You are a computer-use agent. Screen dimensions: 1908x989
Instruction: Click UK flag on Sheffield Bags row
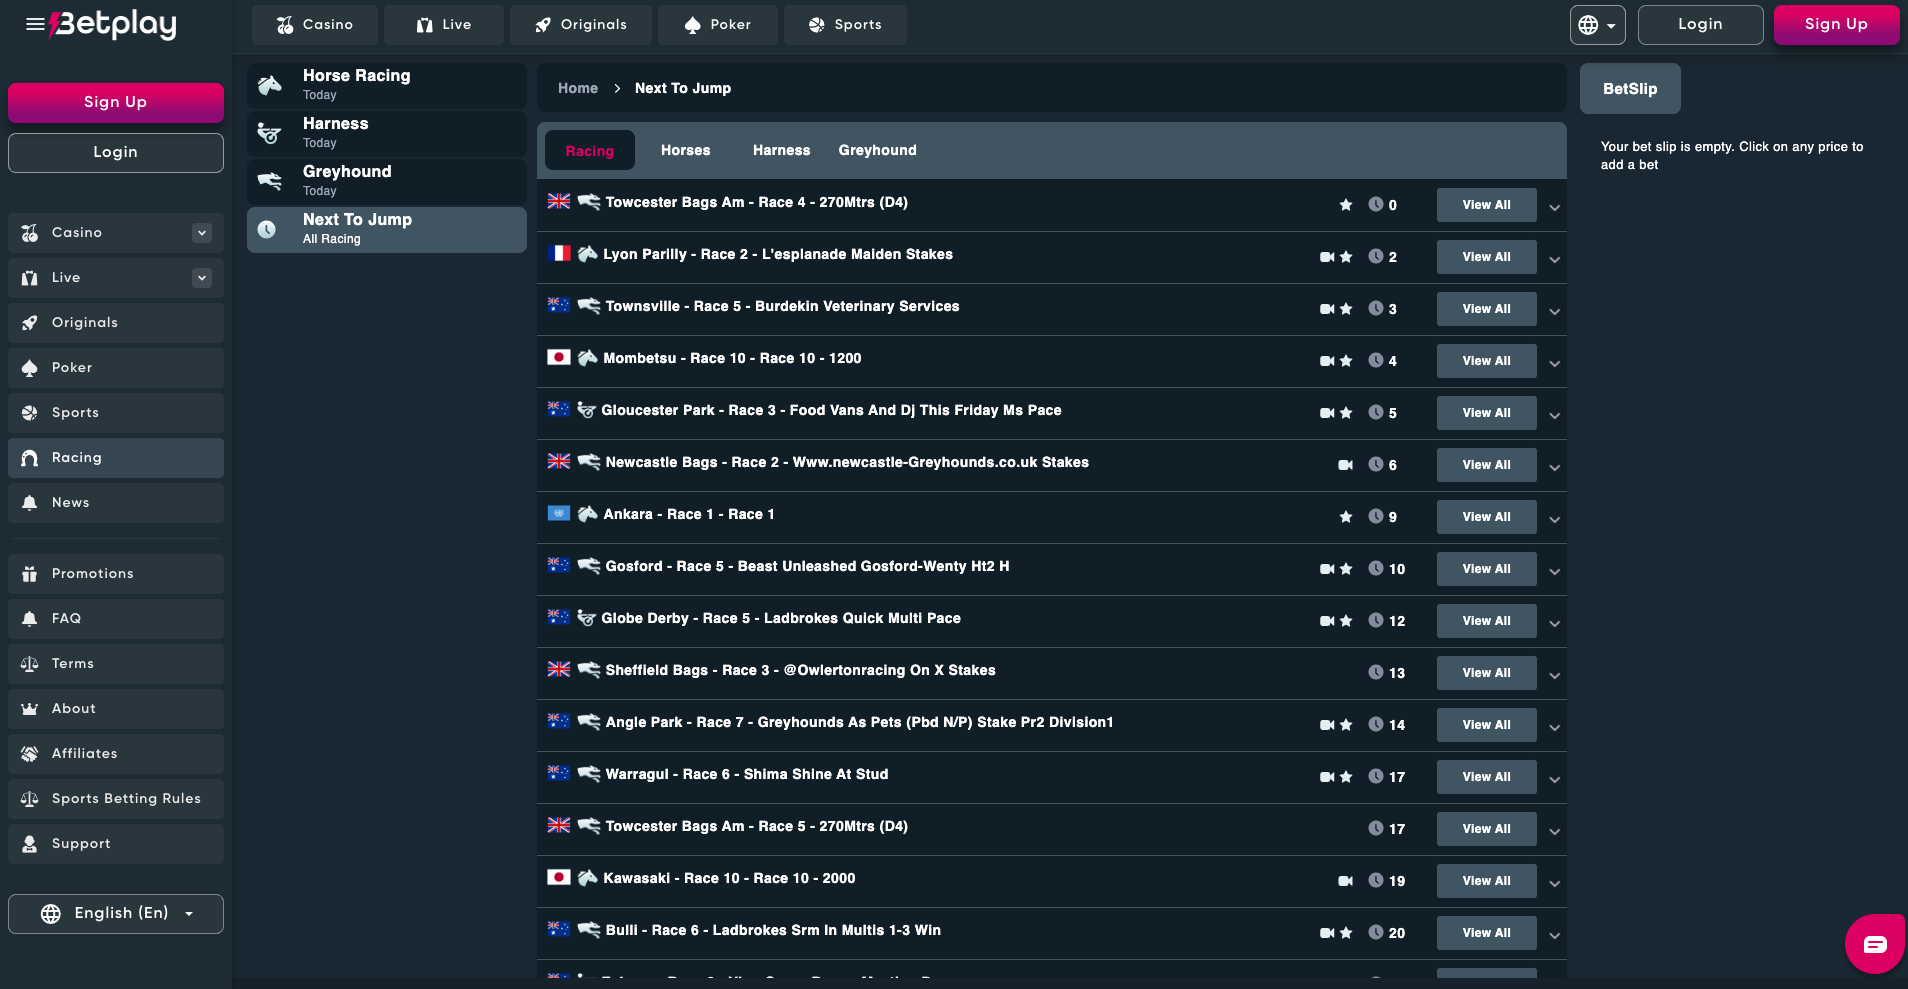(559, 669)
